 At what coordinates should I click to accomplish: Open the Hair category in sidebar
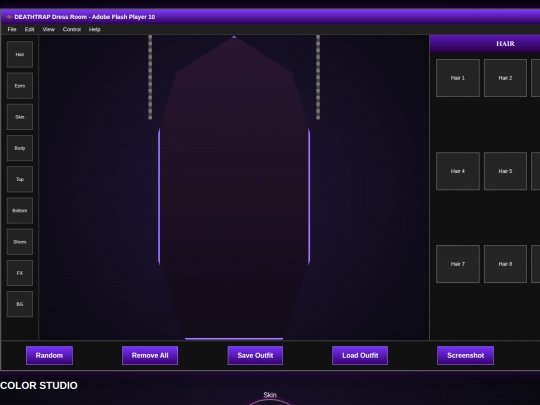point(20,54)
